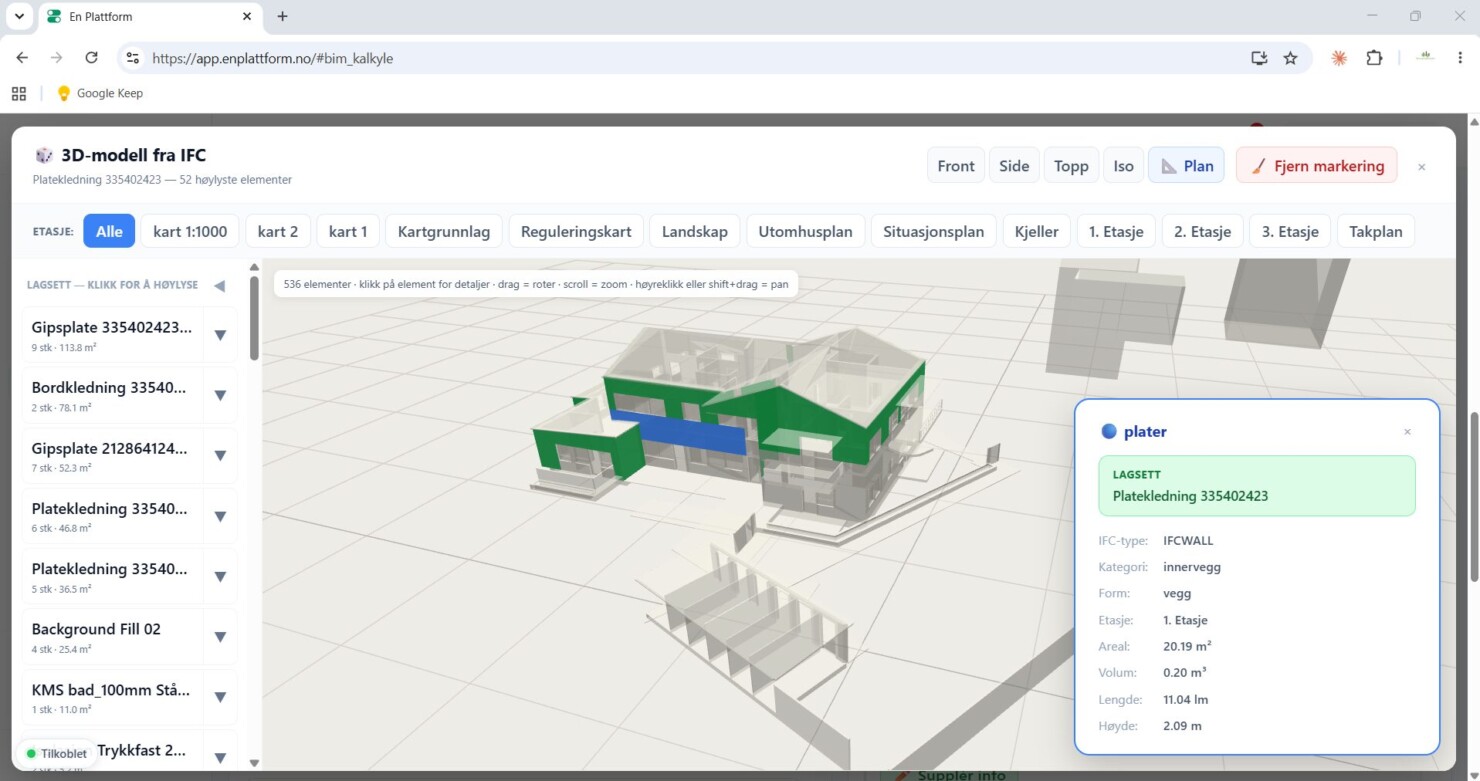Viewport: 1480px width, 781px height.
Task: Expand the 5 stk Platekledning arrow
Action: click(220, 576)
